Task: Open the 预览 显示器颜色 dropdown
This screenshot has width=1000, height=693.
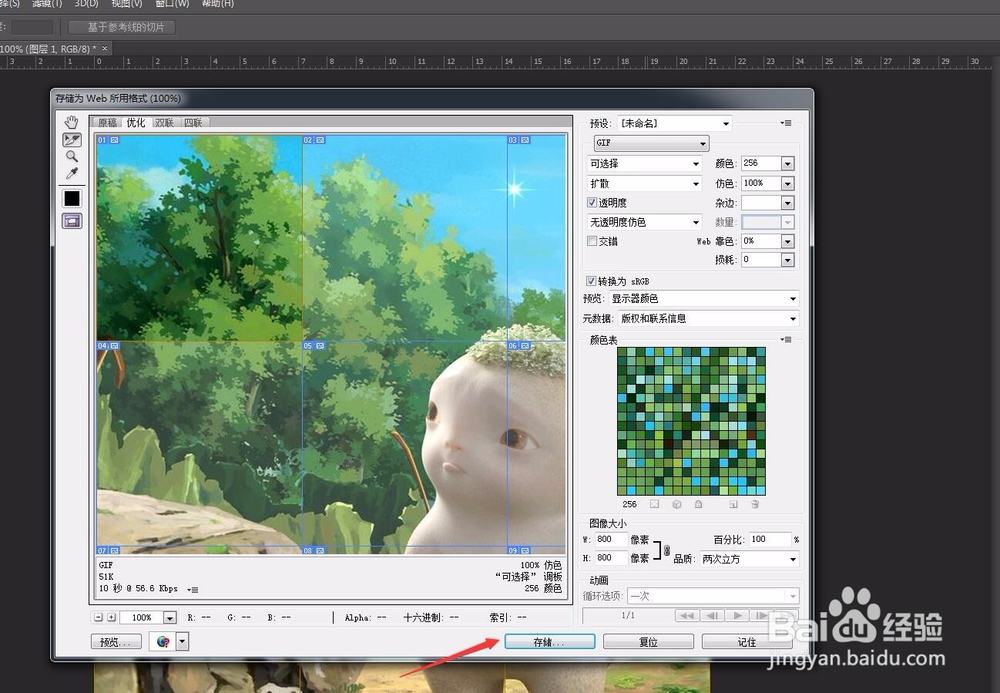Action: tap(704, 298)
